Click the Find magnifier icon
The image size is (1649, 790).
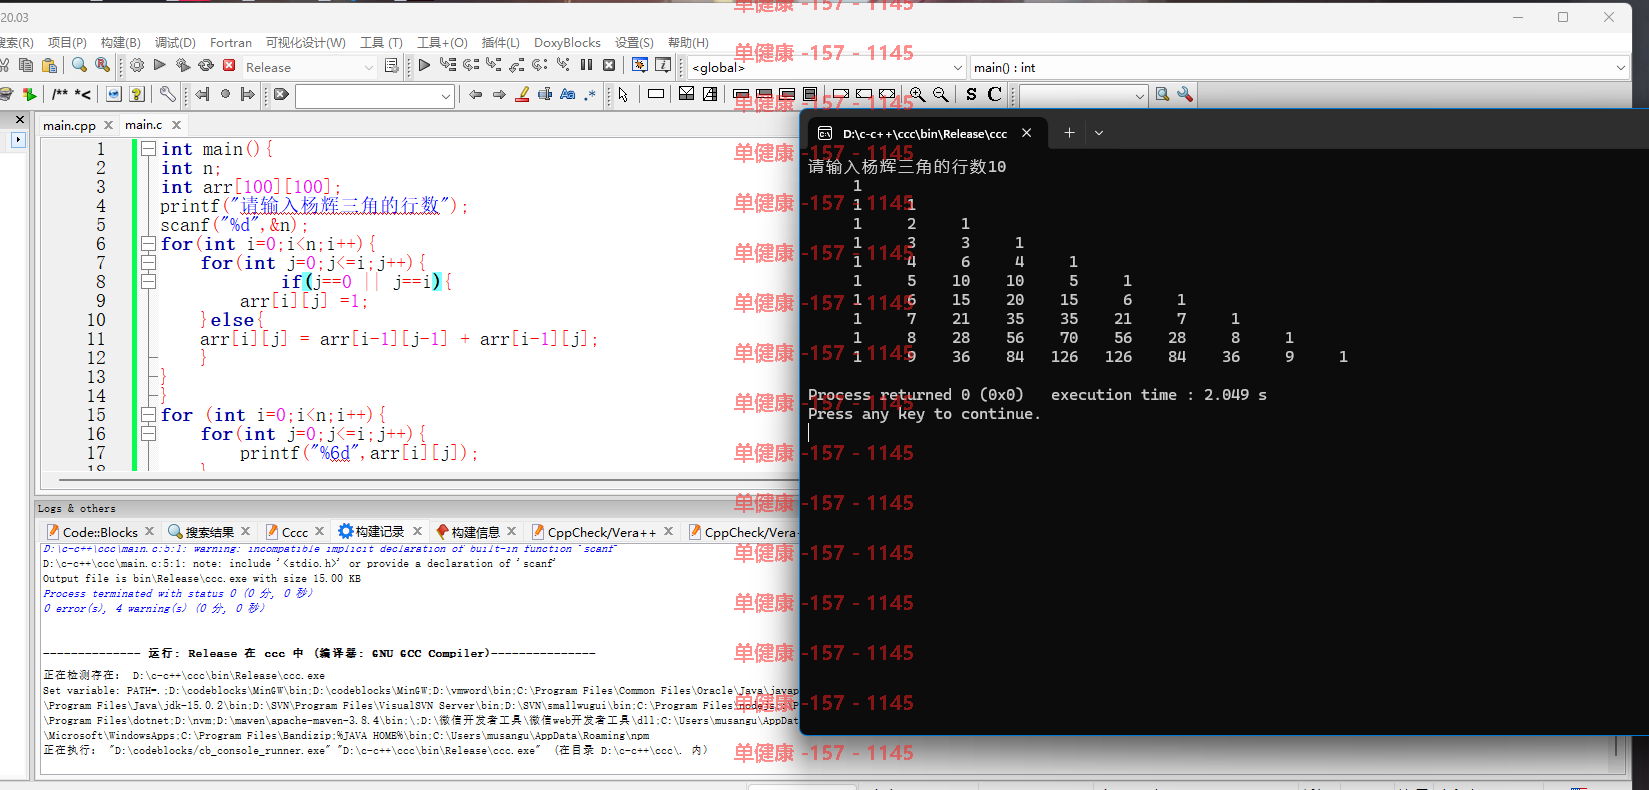[x=79, y=66]
